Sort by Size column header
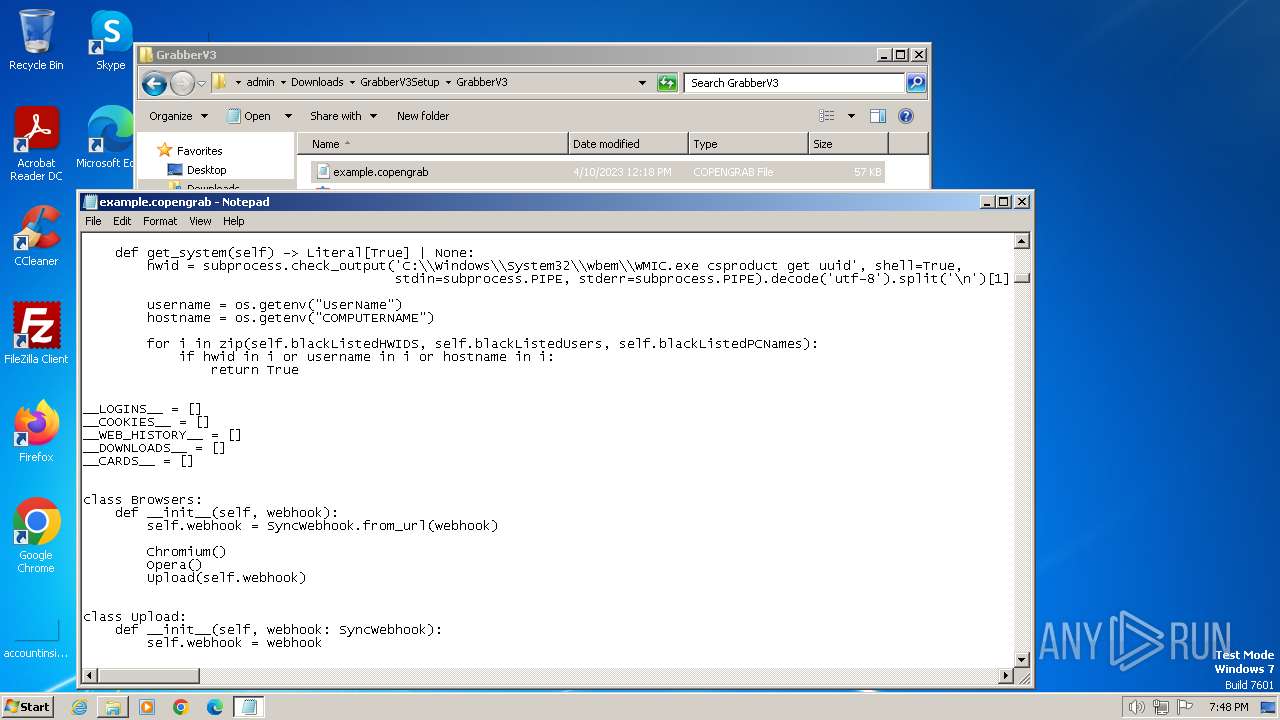The width and height of the screenshot is (1280, 720). (x=848, y=144)
